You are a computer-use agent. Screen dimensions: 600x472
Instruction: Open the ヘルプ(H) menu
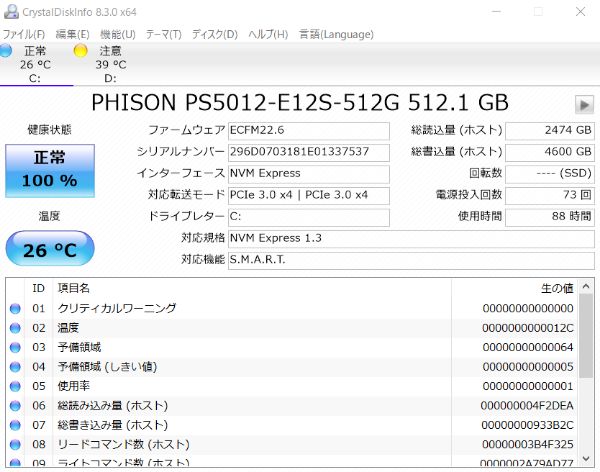point(268,34)
